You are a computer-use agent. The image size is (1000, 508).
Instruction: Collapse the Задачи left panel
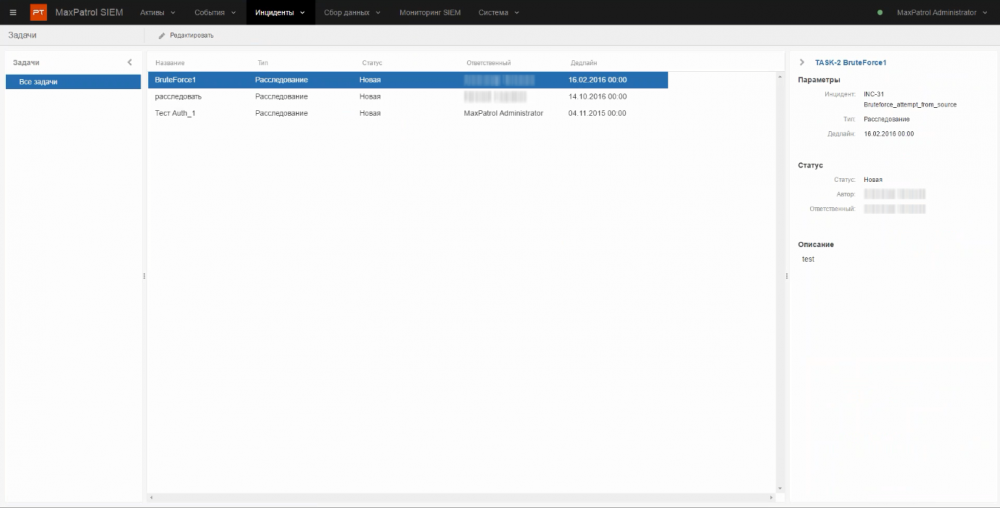pos(129,62)
